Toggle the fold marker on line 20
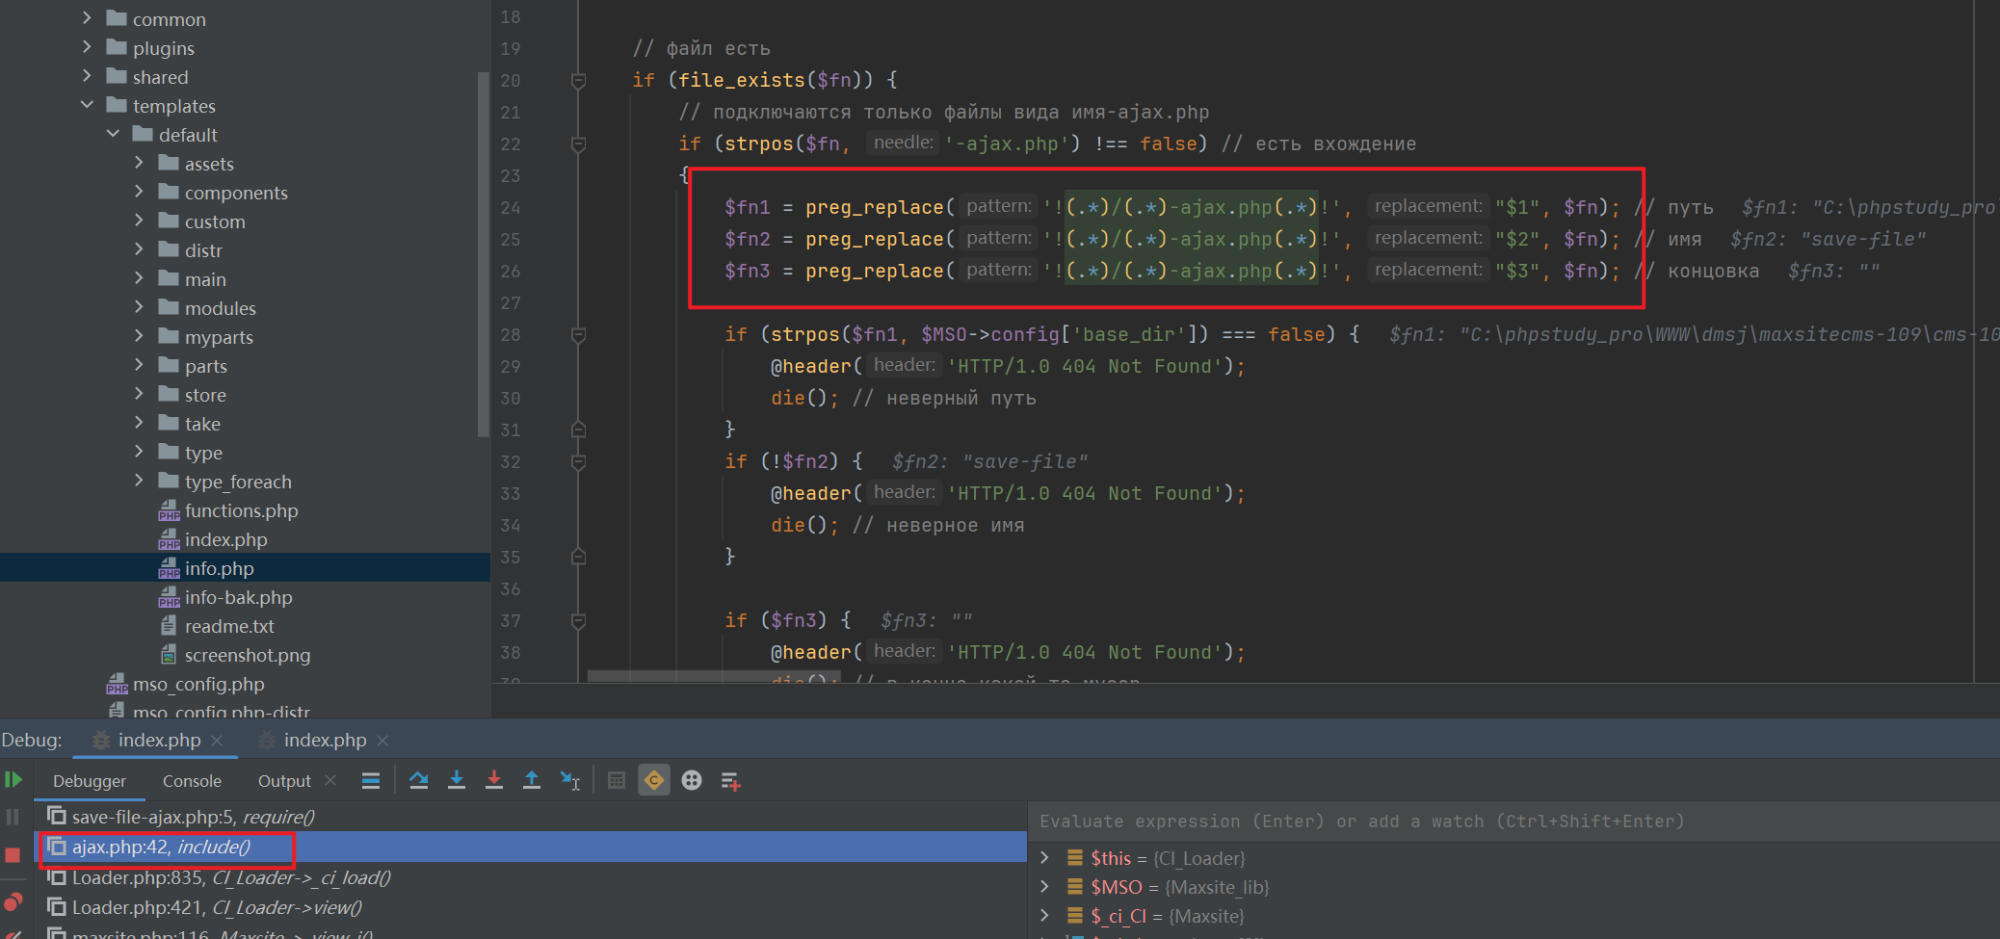 point(578,80)
